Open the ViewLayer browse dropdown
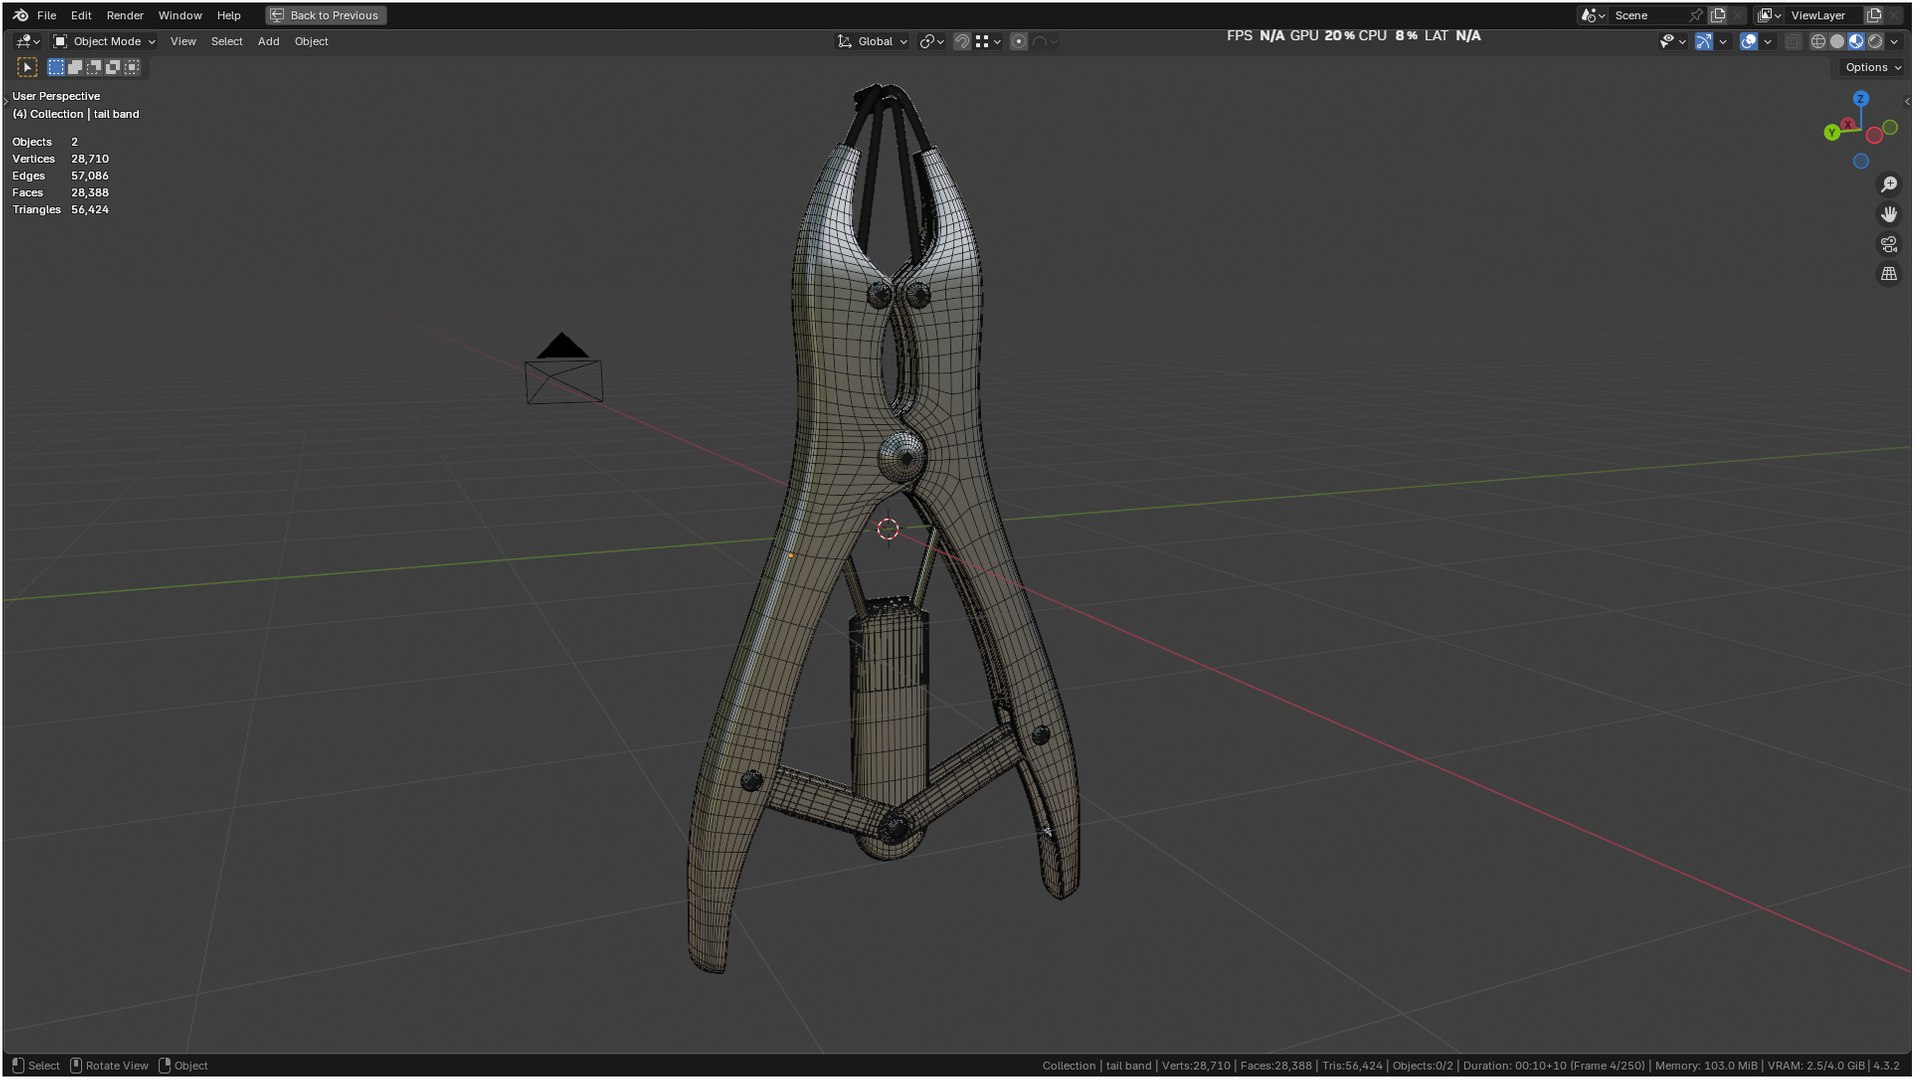The image size is (1915, 1080). pyautogui.click(x=1770, y=15)
